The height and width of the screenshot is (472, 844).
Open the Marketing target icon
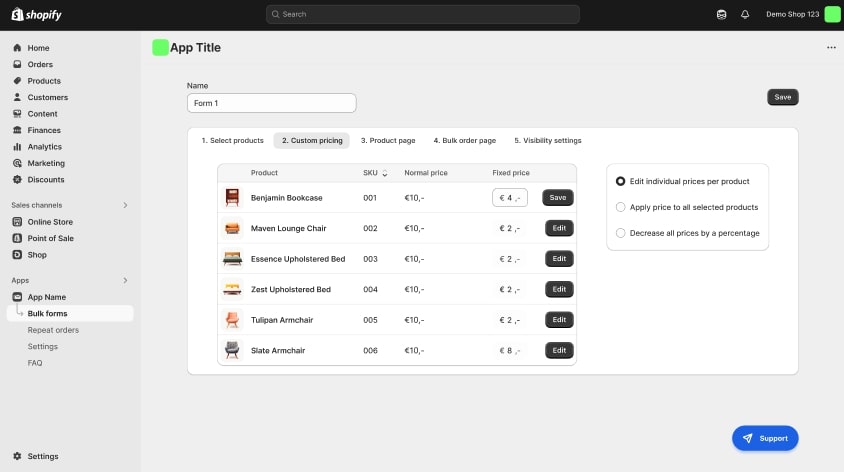[x=17, y=163]
